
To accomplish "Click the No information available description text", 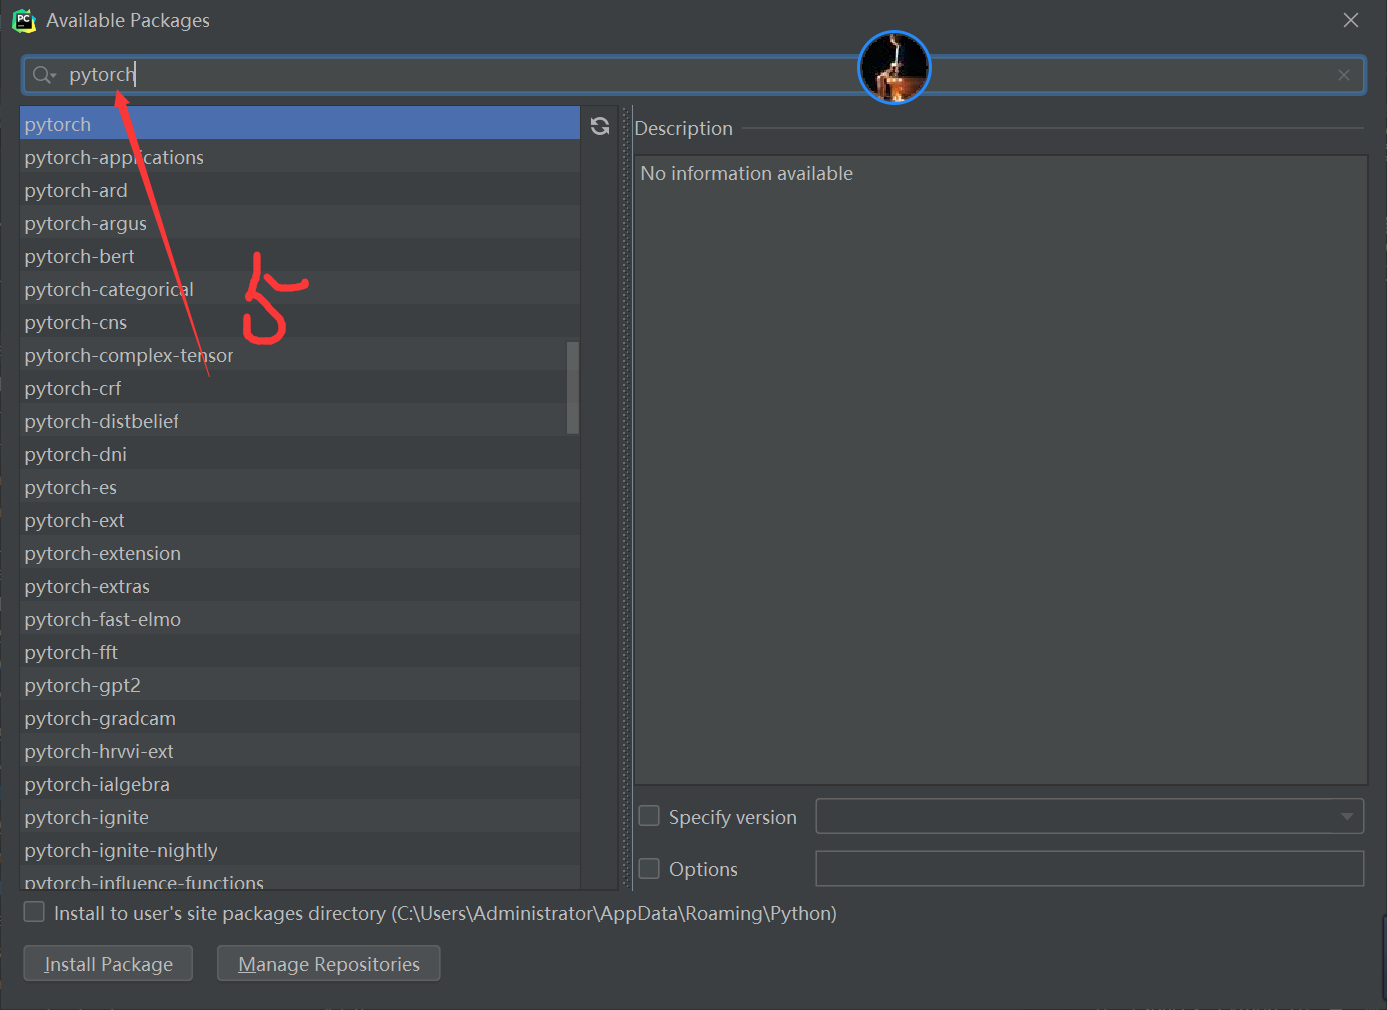I will (x=747, y=173).
